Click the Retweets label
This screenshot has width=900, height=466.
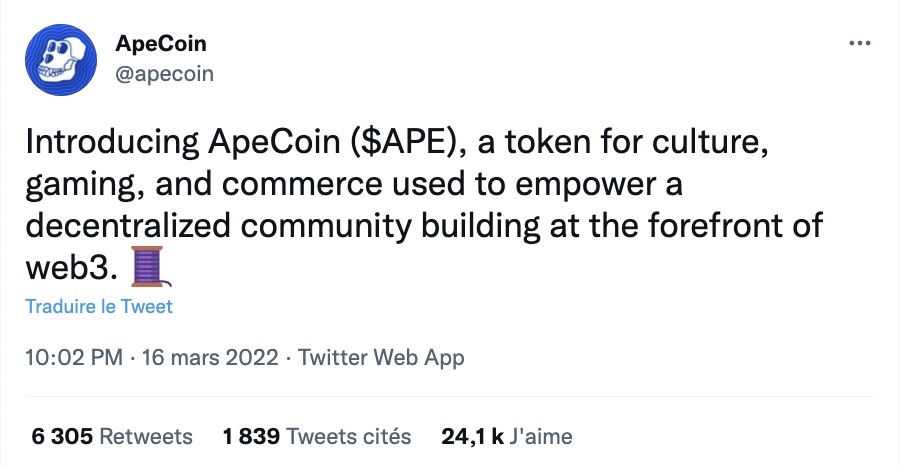tap(146, 437)
